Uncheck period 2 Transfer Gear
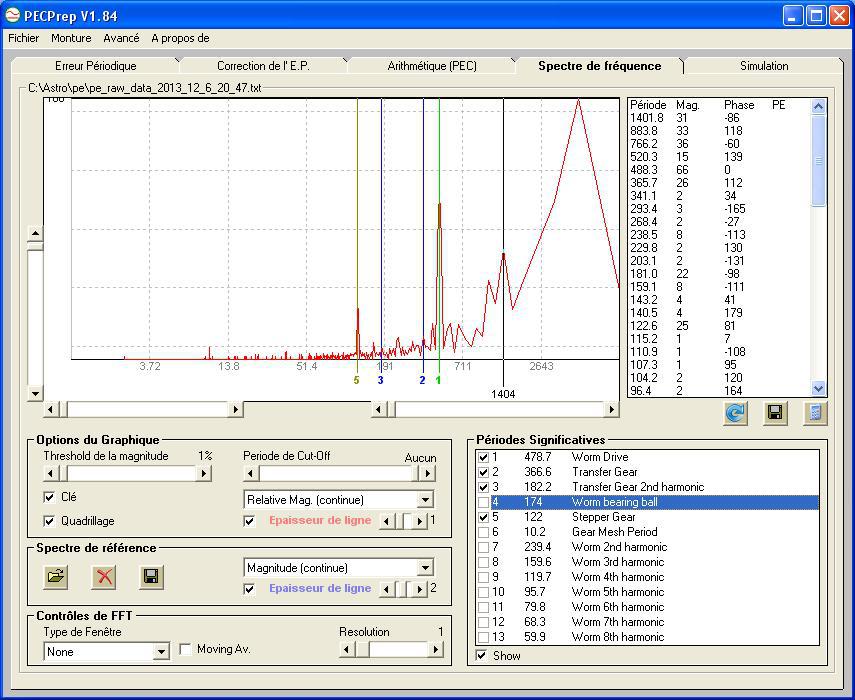This screenshot has width=855, height=700. [483, 472]
